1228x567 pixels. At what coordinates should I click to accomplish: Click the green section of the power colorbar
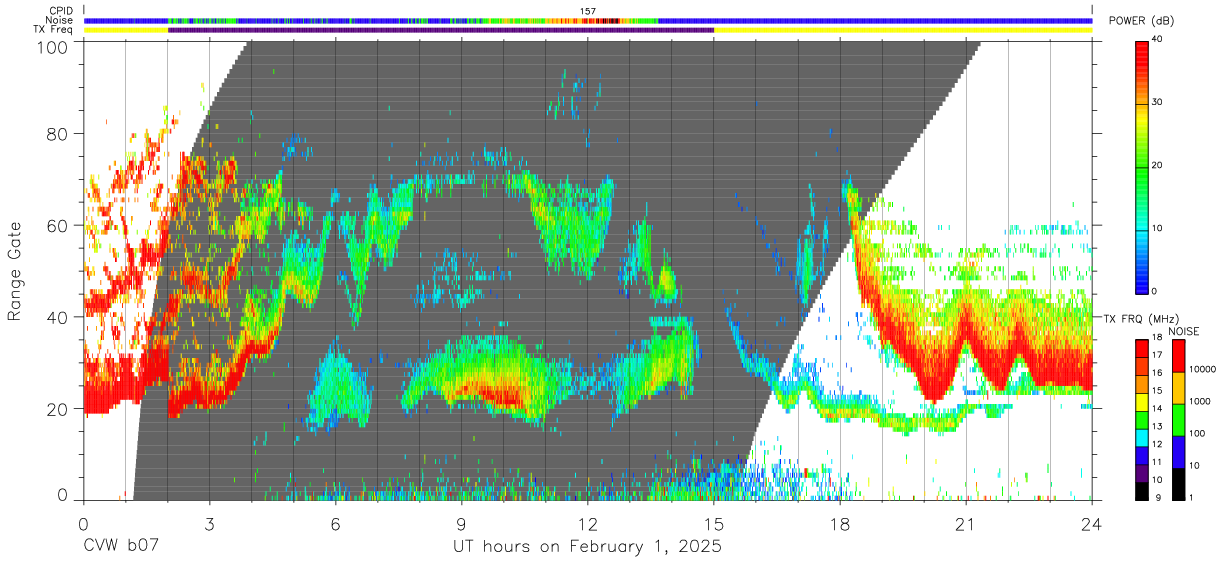pyautogui.click(x=1142, y=175)
